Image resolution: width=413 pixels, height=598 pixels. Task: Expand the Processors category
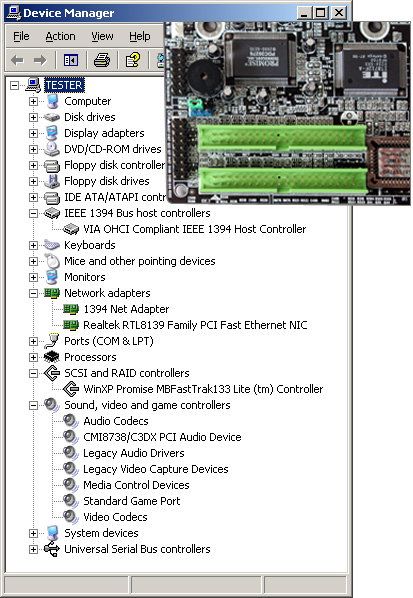coord(34,357)
